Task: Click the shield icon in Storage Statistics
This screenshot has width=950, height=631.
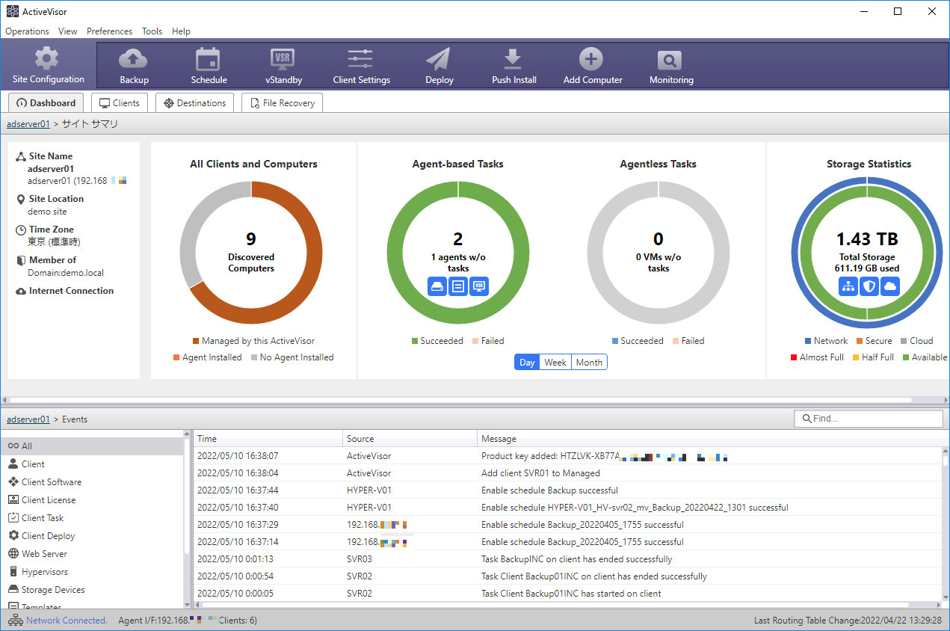Action: coord(869,286)
